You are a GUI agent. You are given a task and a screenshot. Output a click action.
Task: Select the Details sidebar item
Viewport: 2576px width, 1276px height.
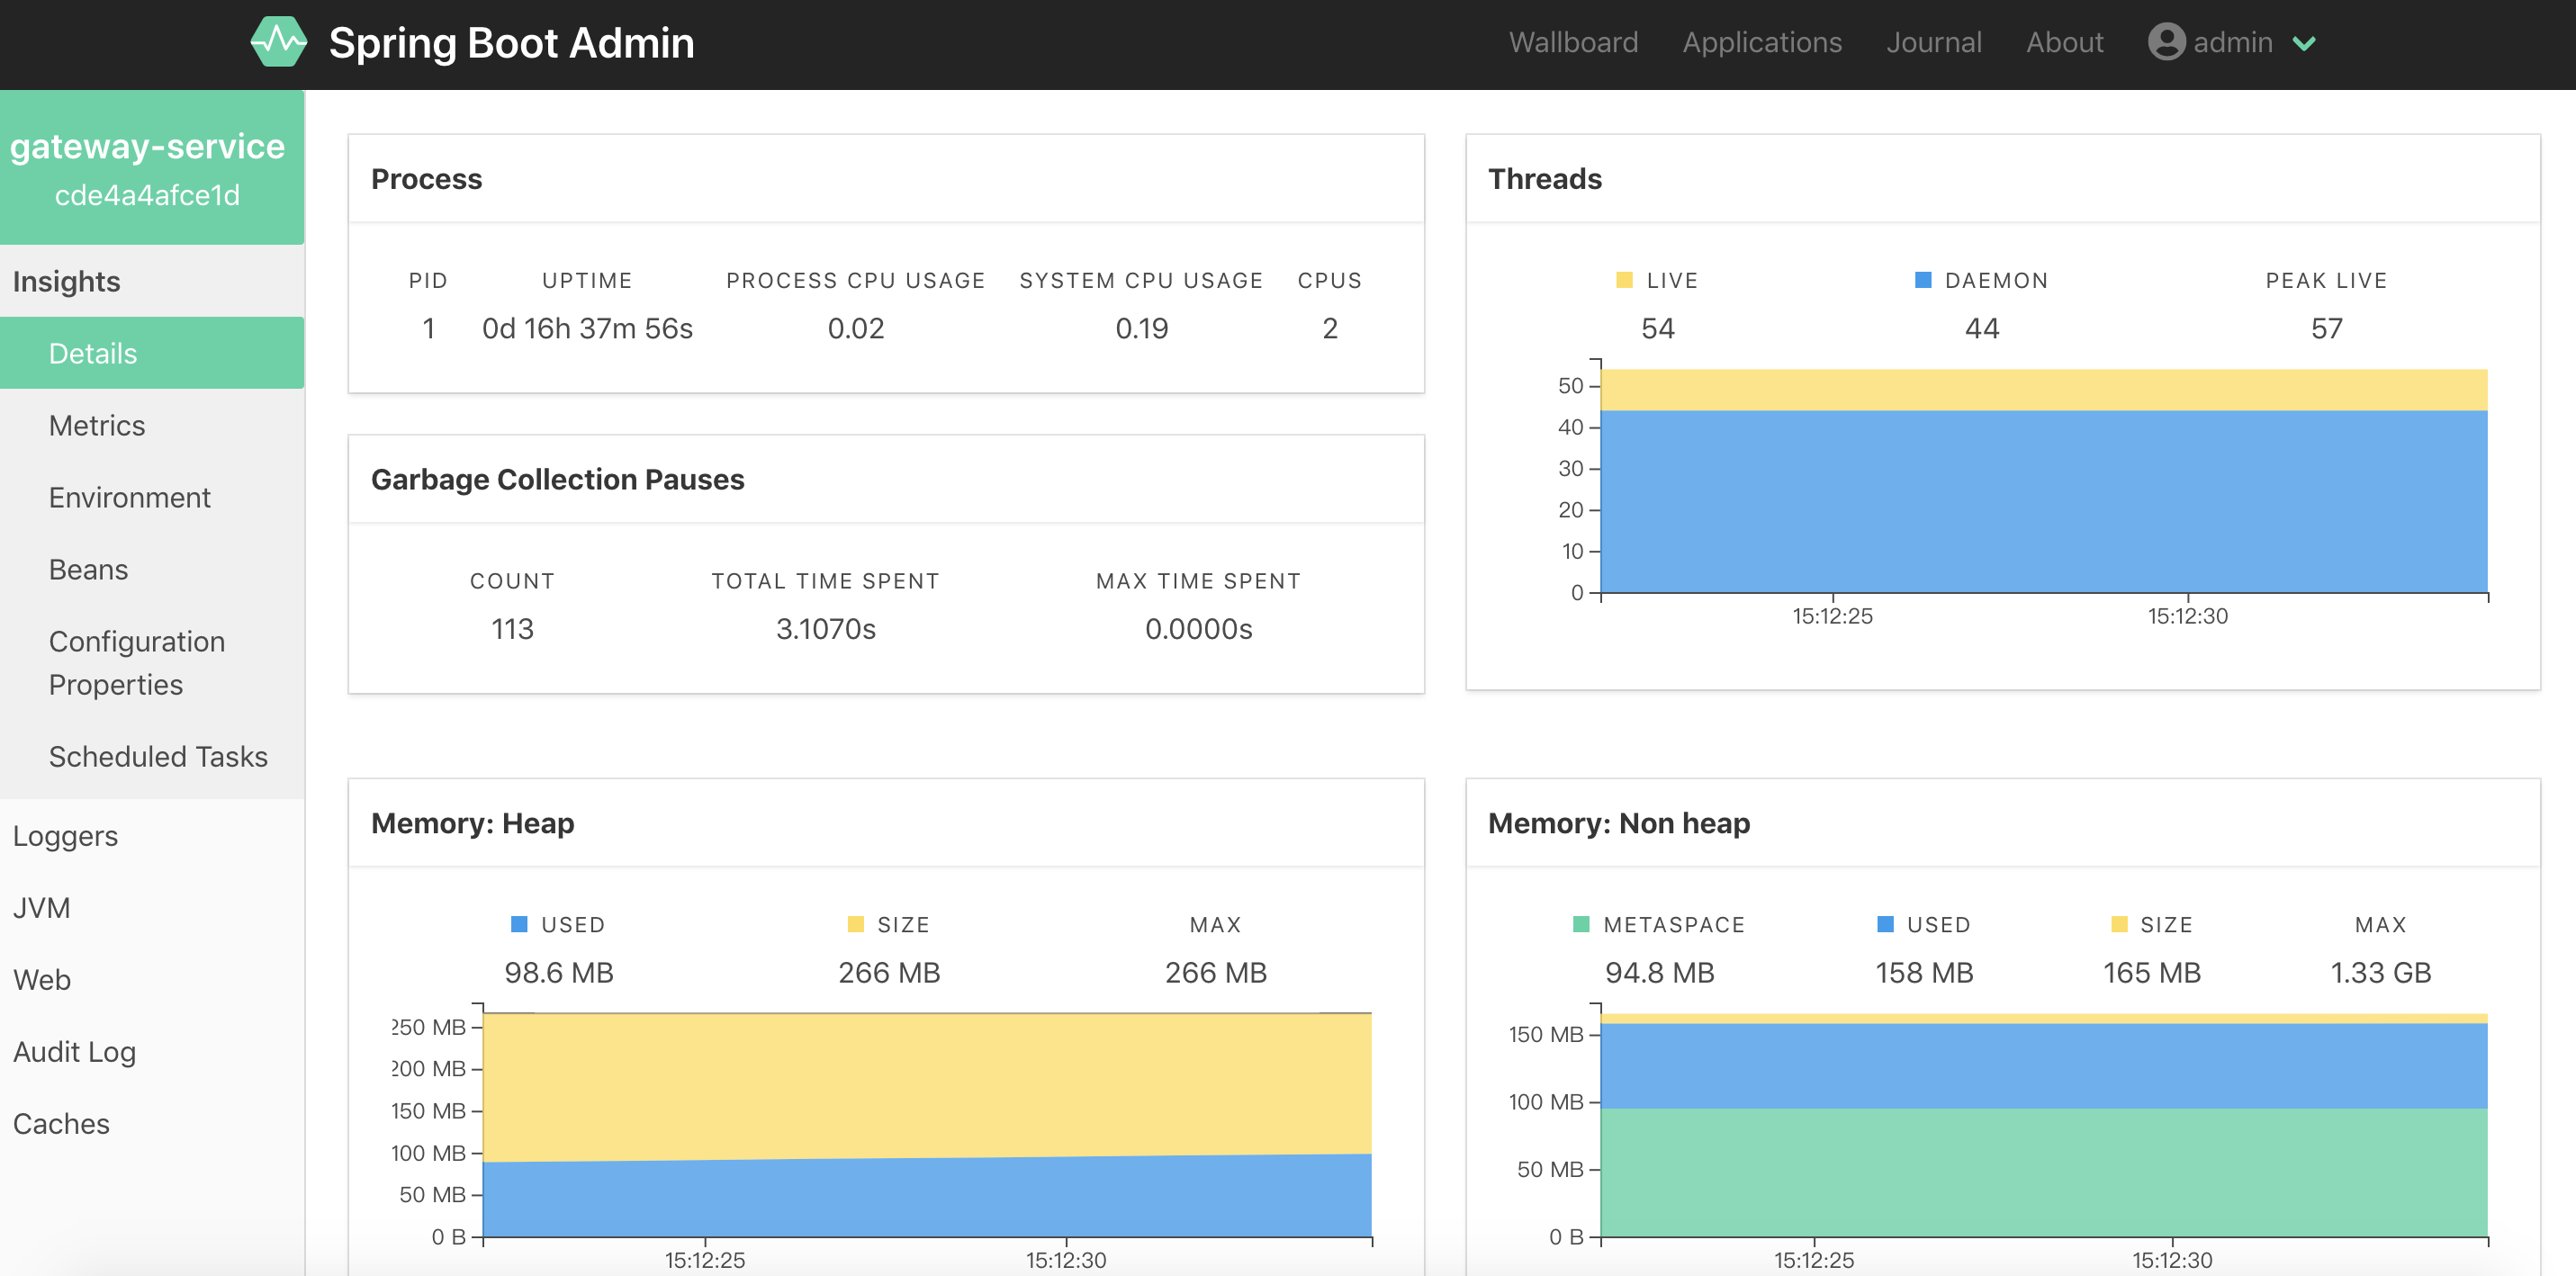(x=152, y=353)
